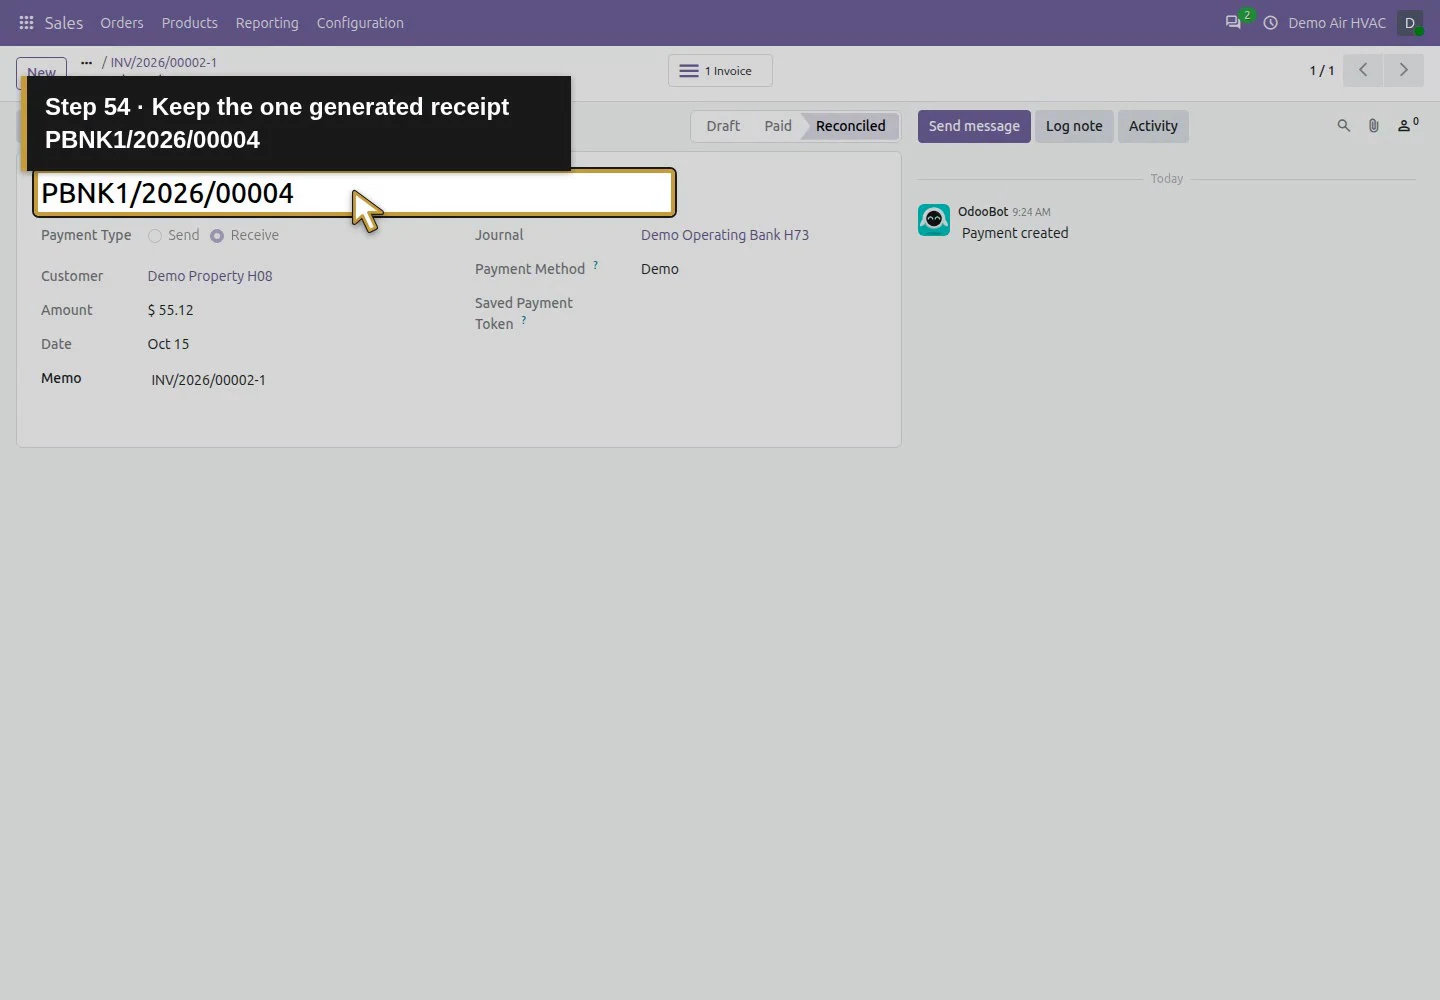Image resolution: width=1440 pixels, height=1000 pixels.
Task: Click the Reconciled status stage
Action: tap(851, 126)
